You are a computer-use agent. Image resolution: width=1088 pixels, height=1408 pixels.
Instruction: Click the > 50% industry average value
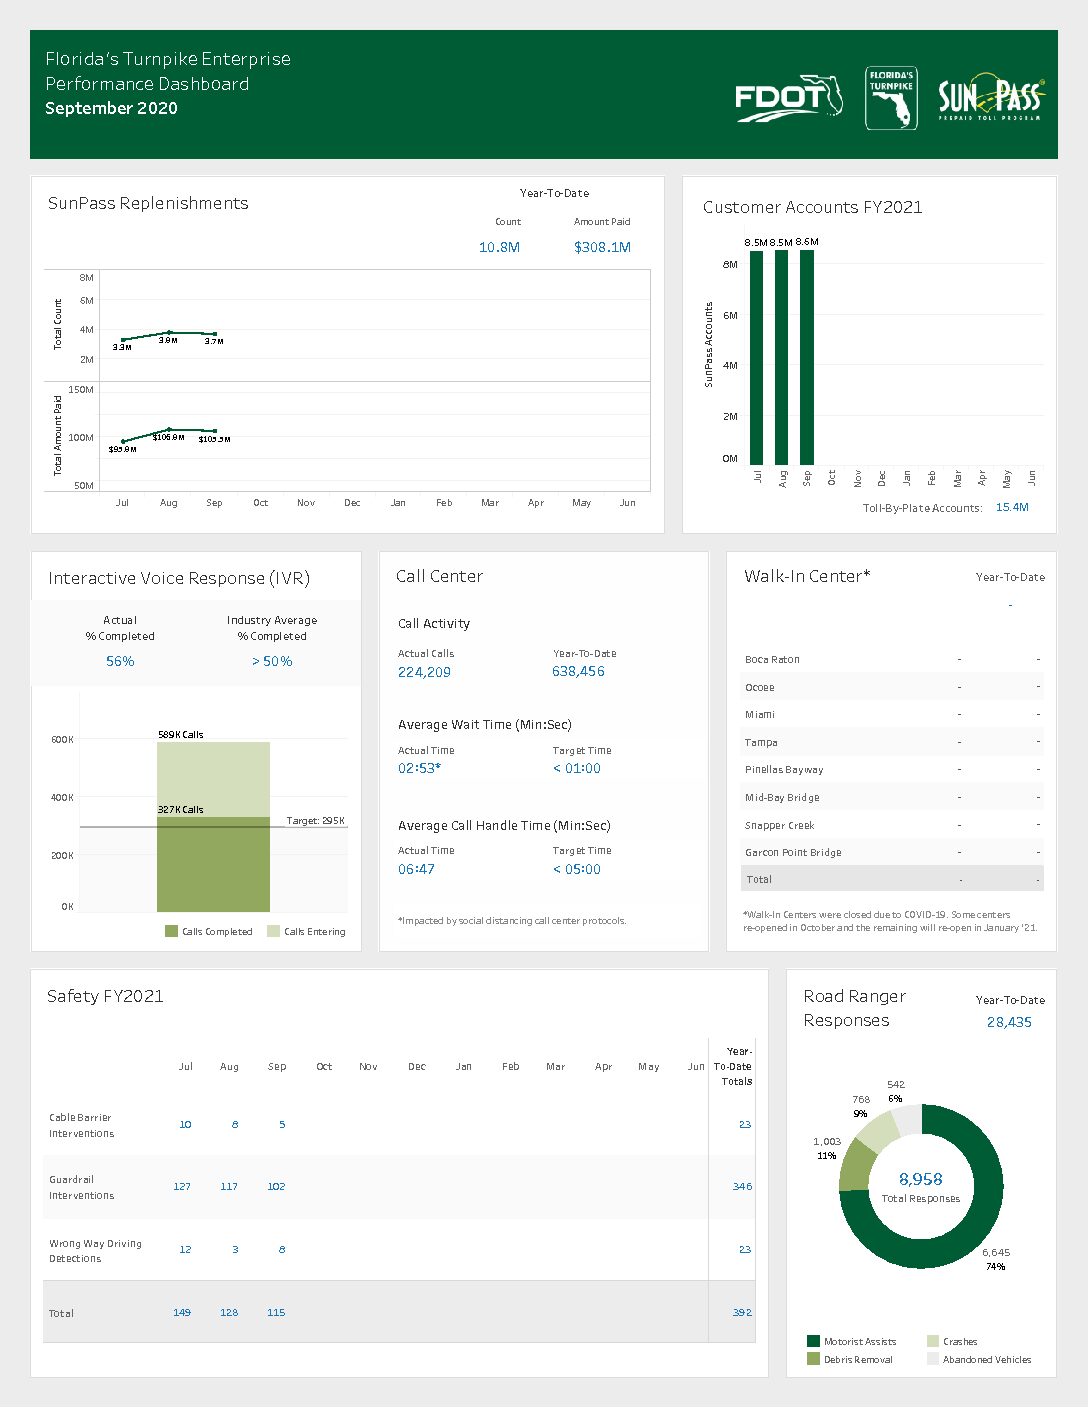[x=272, y=661]
